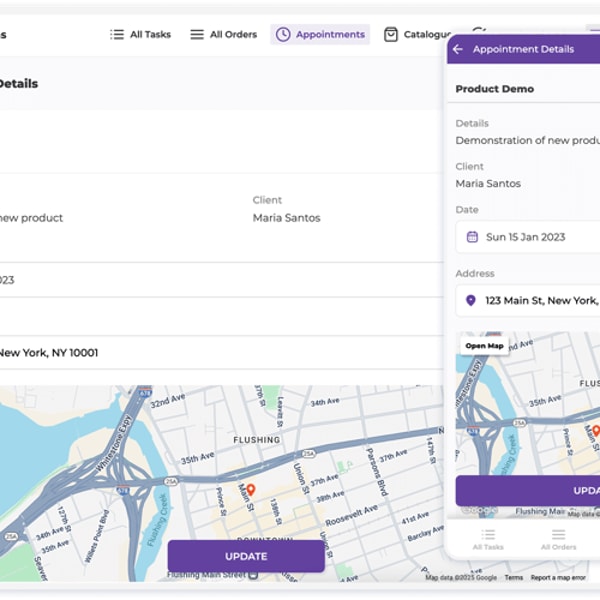600x600 pixels.
Task: Click the 25A route shield near Flushing on the large map
Action: tap(308, 454)
